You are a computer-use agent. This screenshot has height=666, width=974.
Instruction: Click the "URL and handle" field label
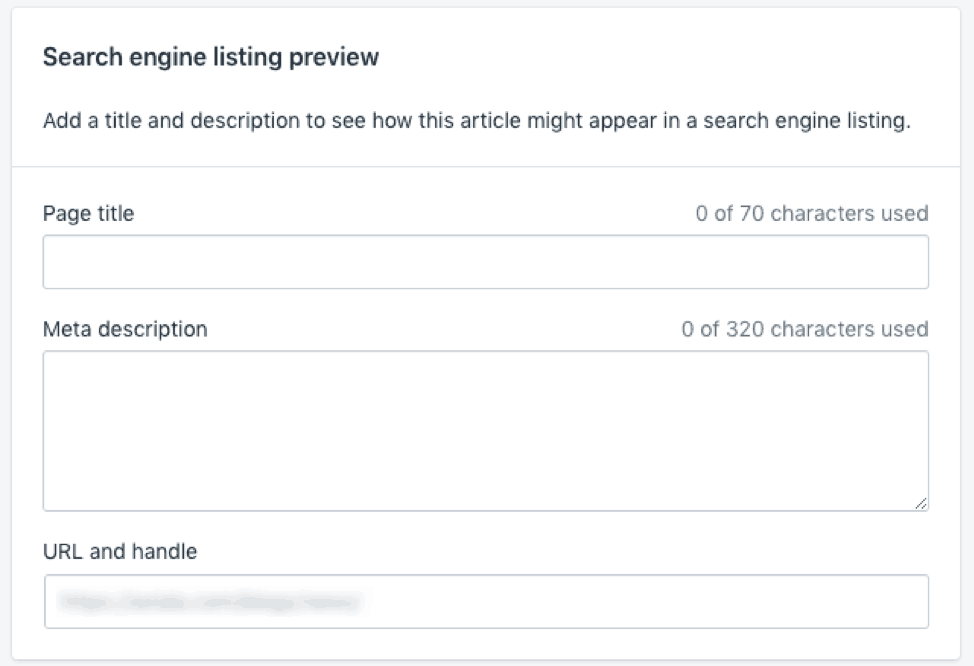120,551
